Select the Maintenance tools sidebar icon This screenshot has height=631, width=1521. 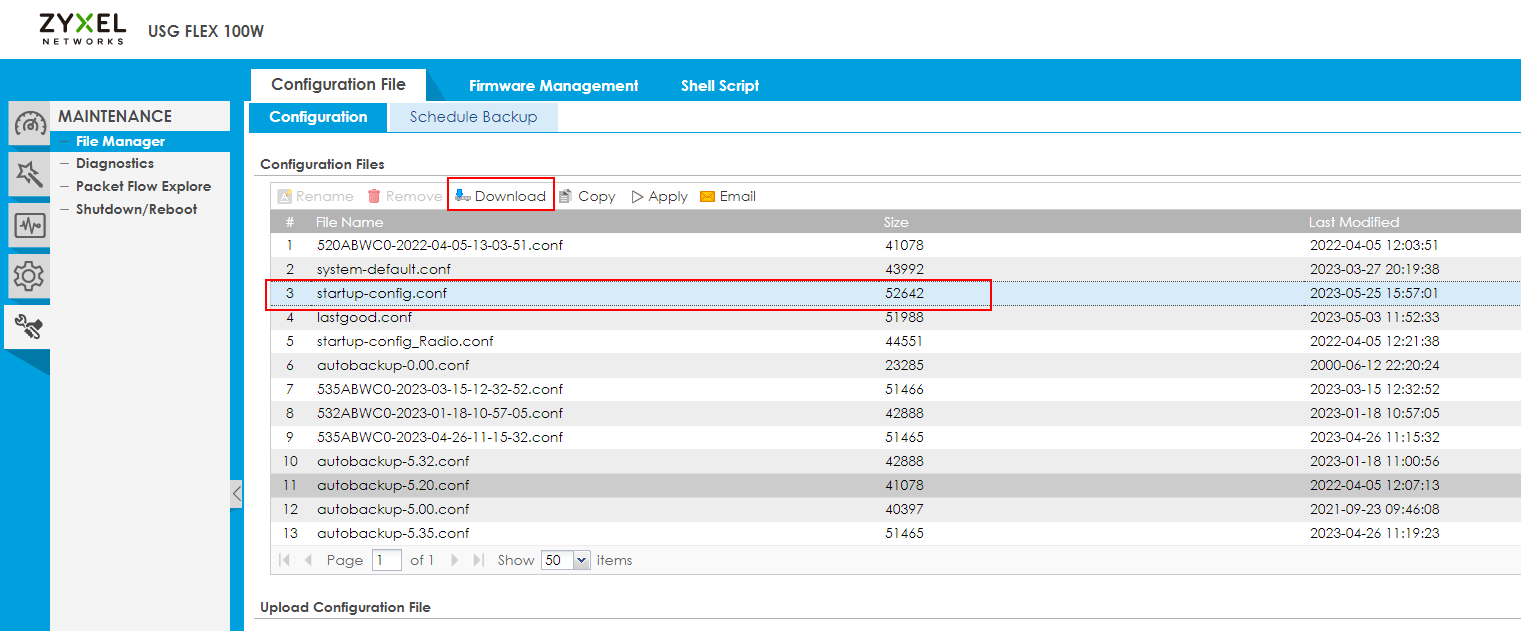pyautogui.click(x=28, y=326)
